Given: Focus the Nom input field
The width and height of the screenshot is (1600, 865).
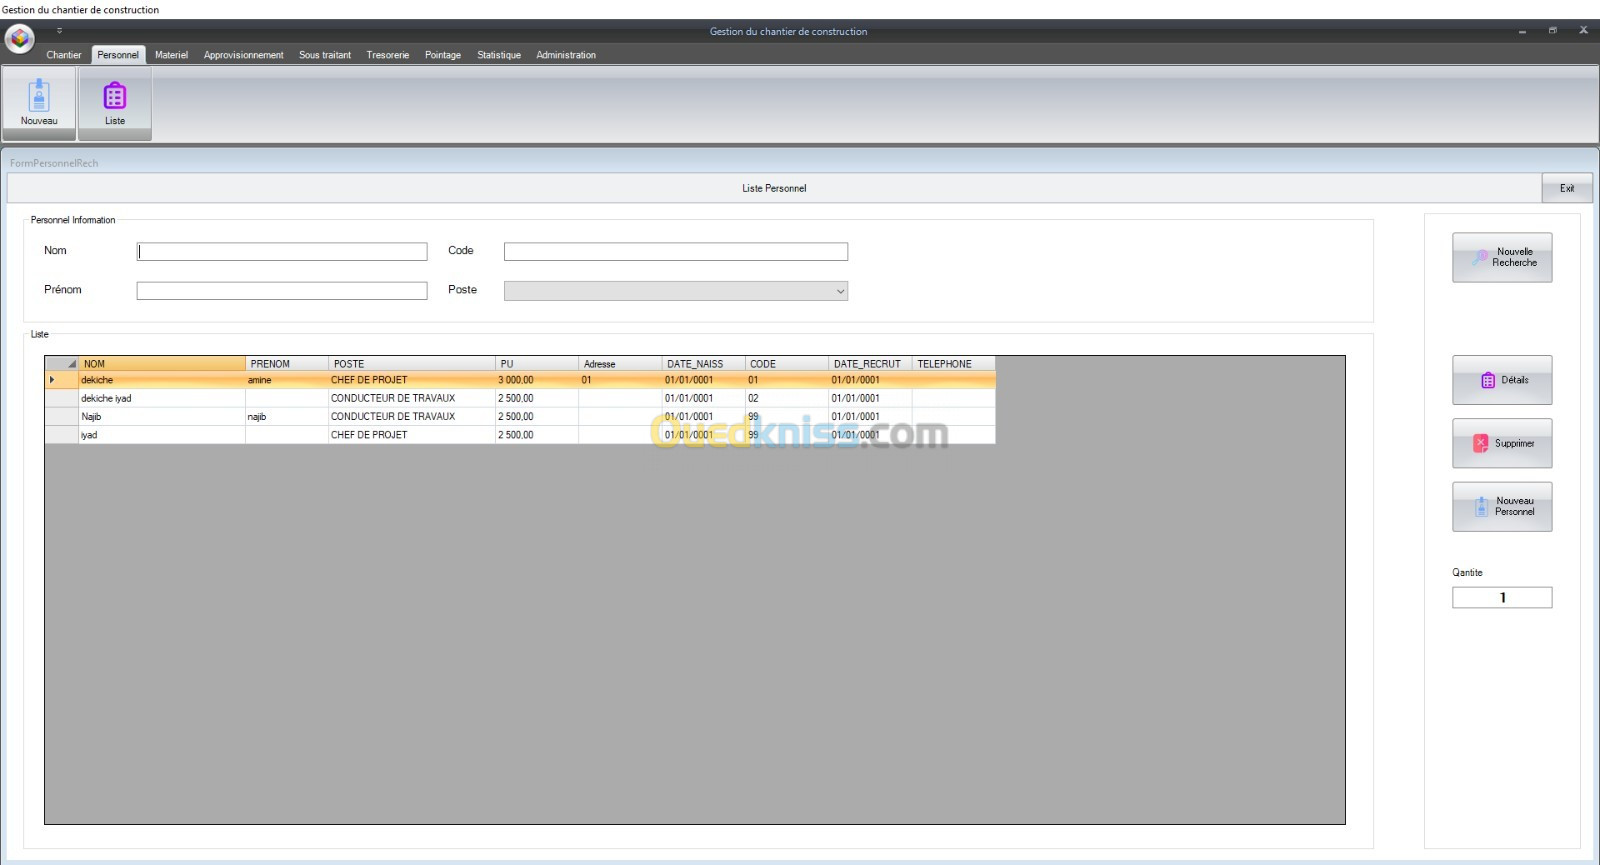Looking at the screenshot, I should (x=282, y=252).
